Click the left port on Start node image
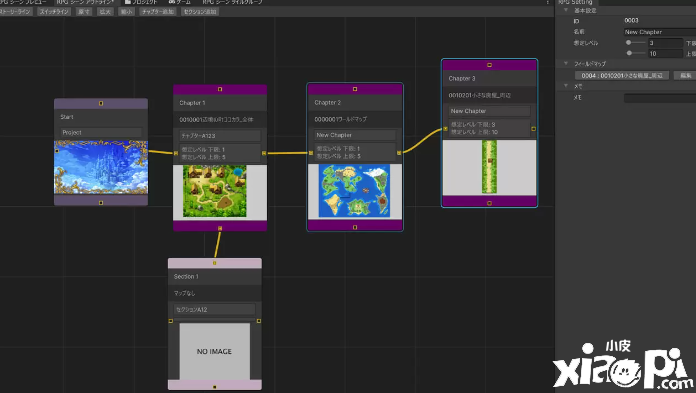696x393 pixels. click(57, 151)
